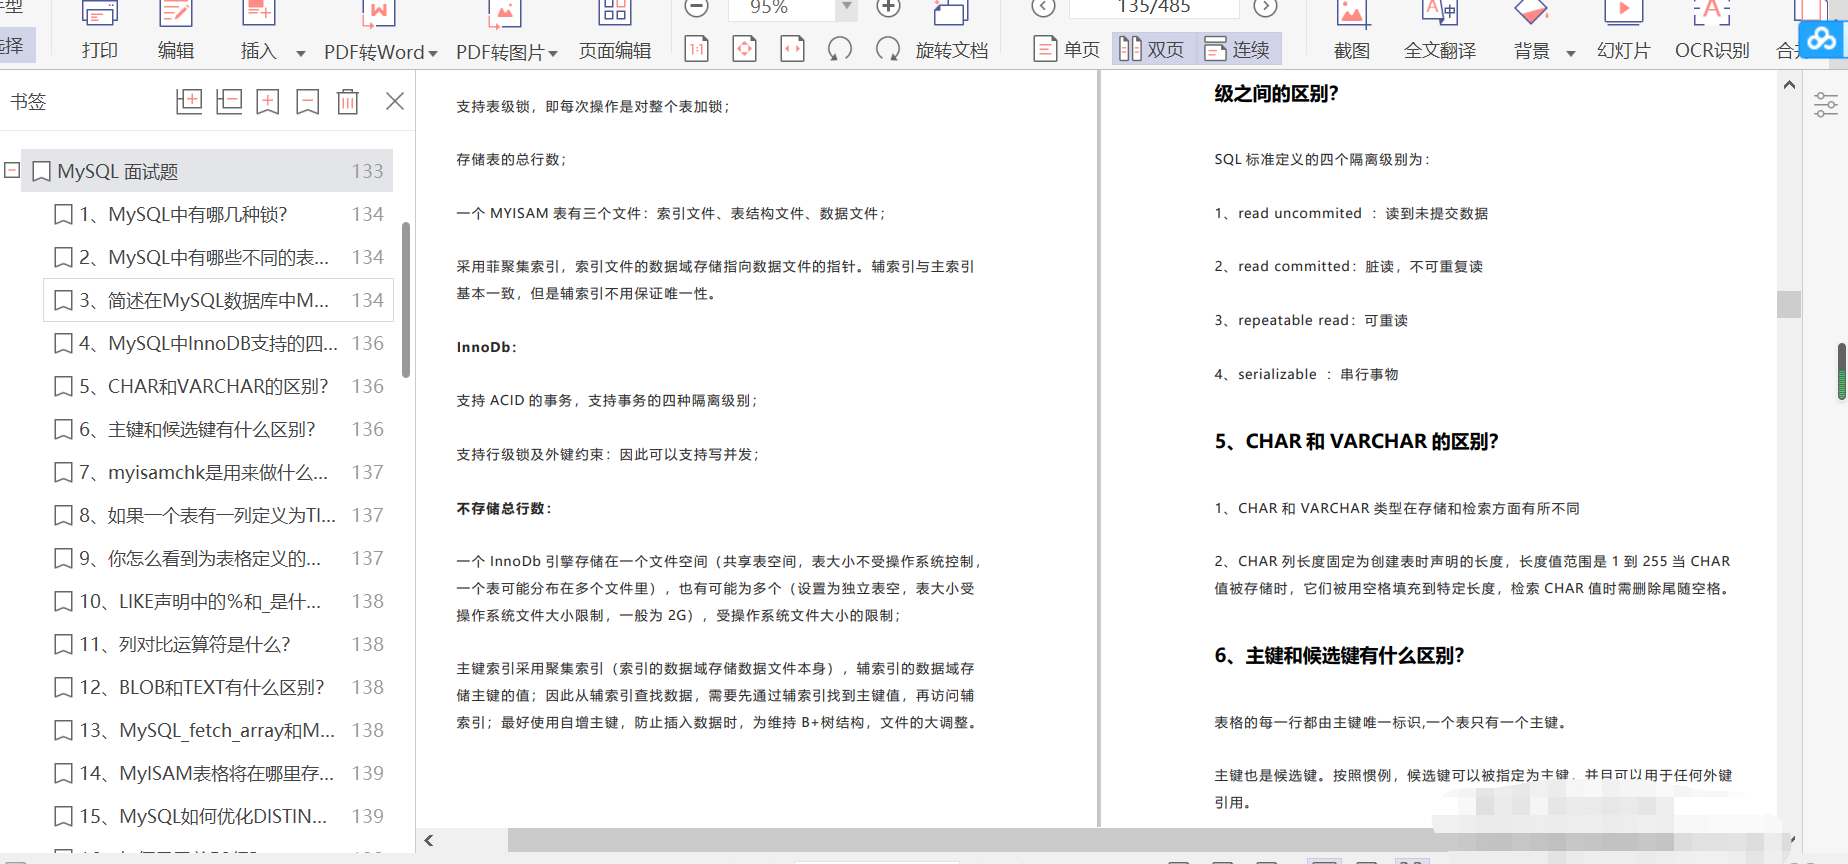
Task: Click the vertical scrollbar up arrow
Action: click(1789, 85)
